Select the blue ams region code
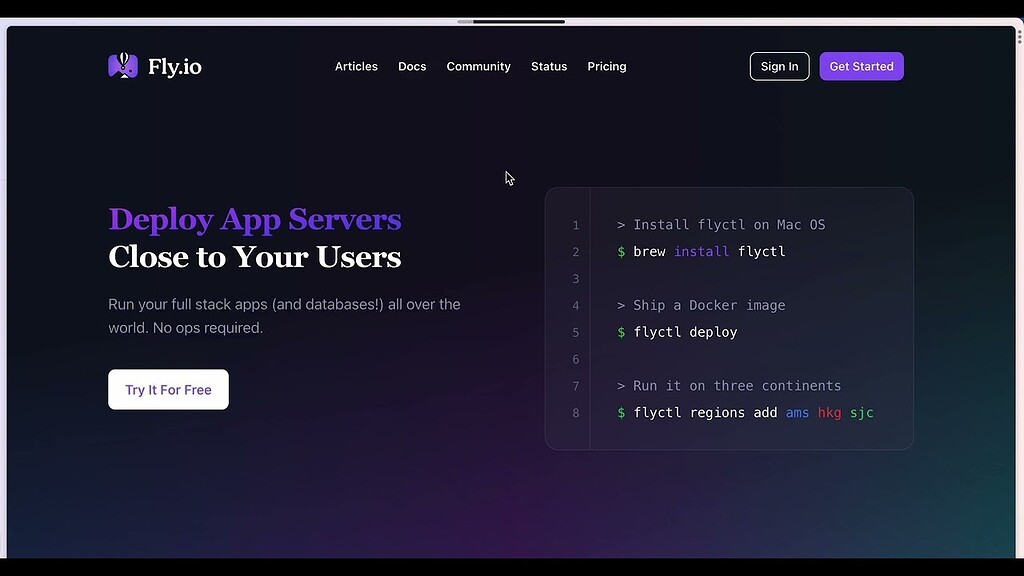 coord(797,412)
